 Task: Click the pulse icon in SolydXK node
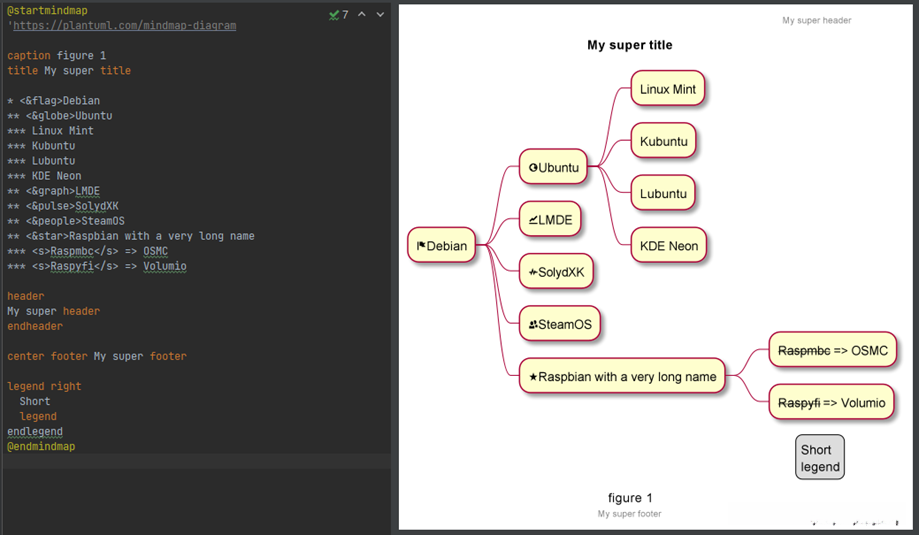(x=534, y=272)
